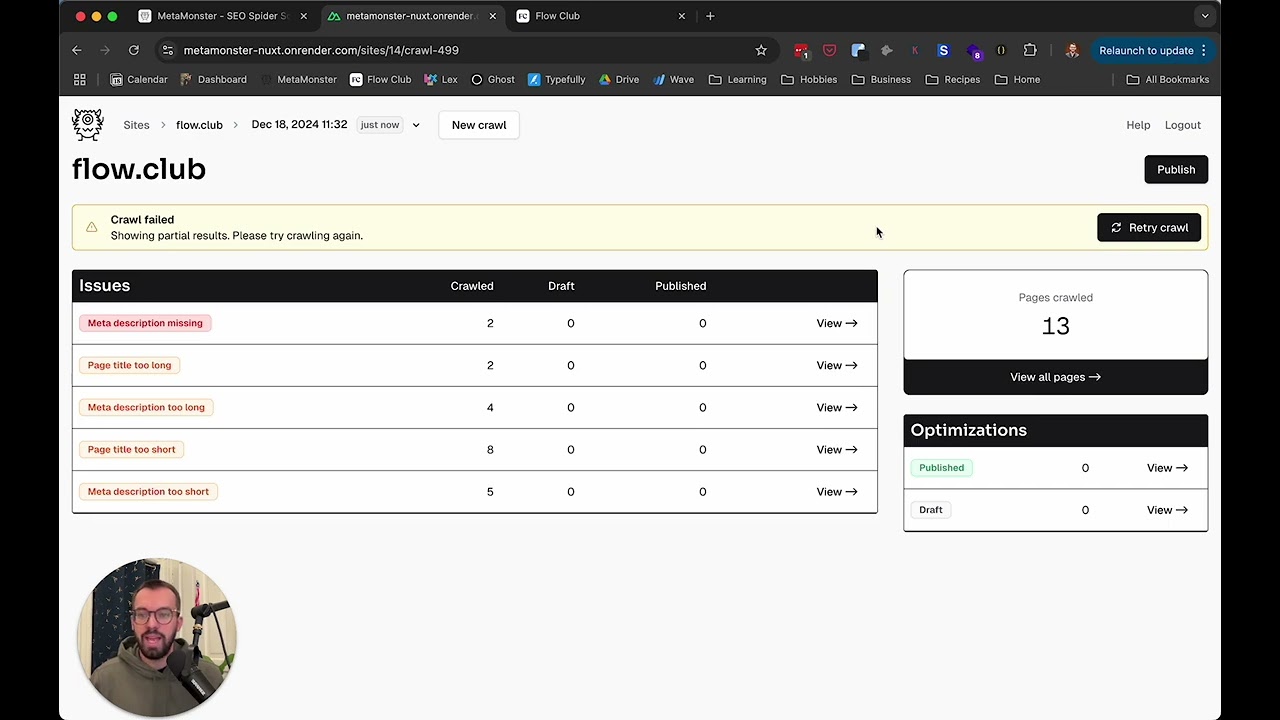Open the Drive bookmark
Screen dimensions: 1280x720
pos(619,79)
